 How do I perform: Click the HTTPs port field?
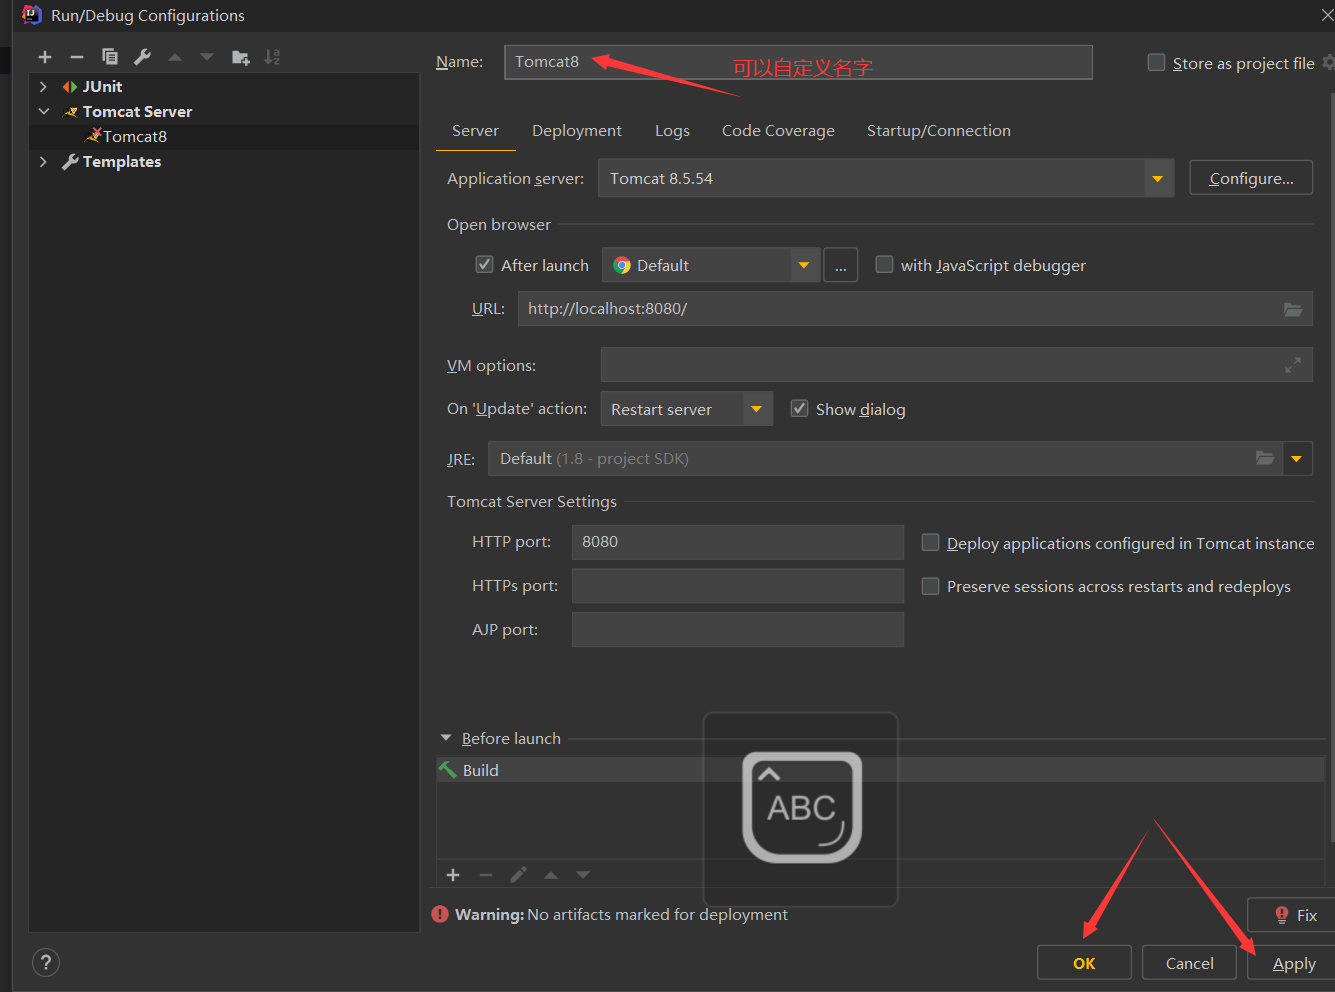coord(738,586)
